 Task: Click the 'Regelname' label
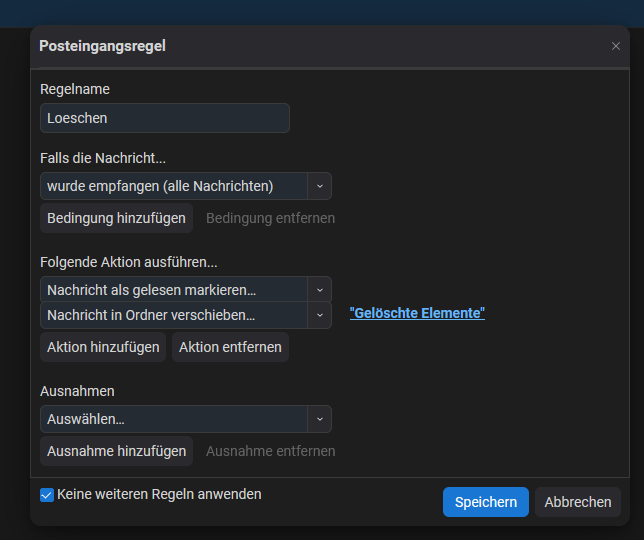click(75, 89)
